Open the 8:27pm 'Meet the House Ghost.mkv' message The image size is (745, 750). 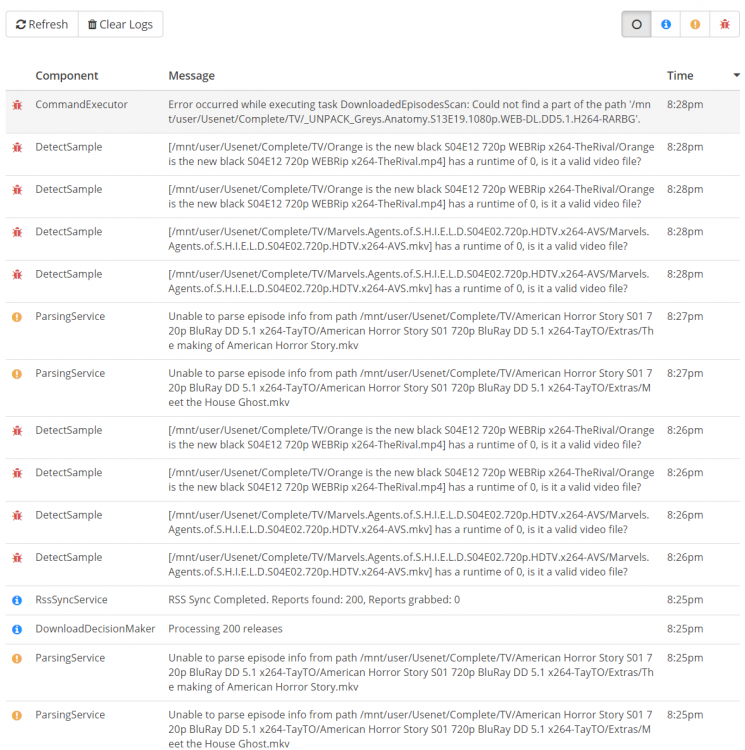pyautogui.click(x=410, y=388)
